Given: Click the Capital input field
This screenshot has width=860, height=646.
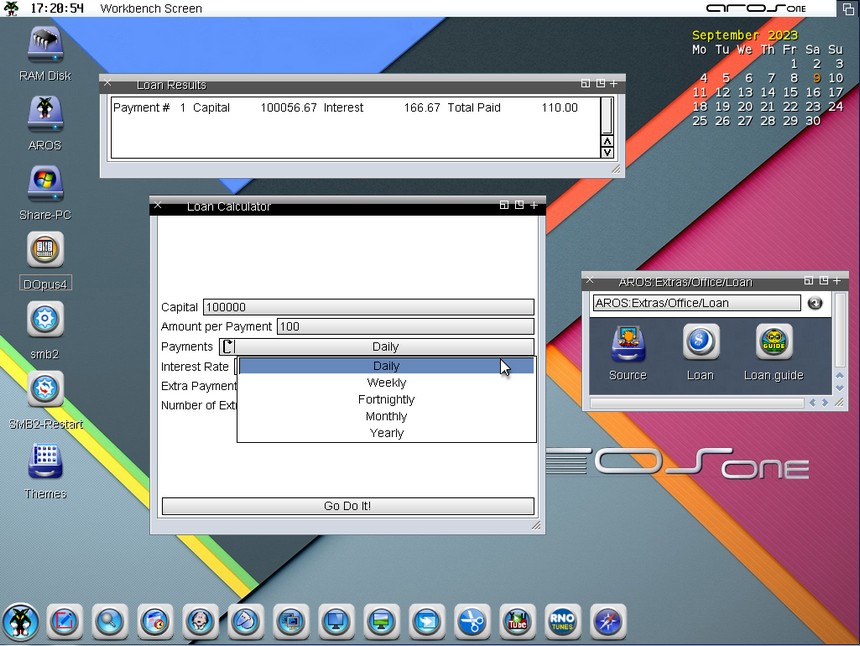Looking at the screenshot, I should 368,308.
